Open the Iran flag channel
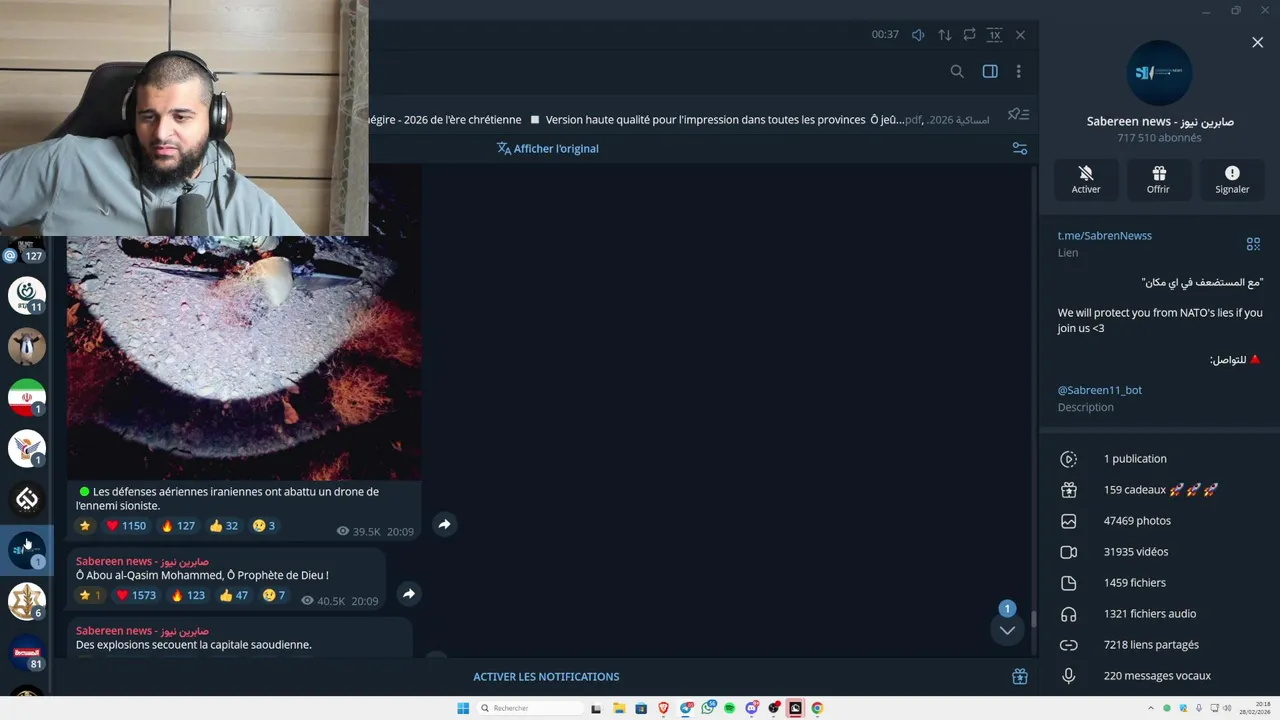Viewport: 1280px width, 720px height. pos(27,397)
